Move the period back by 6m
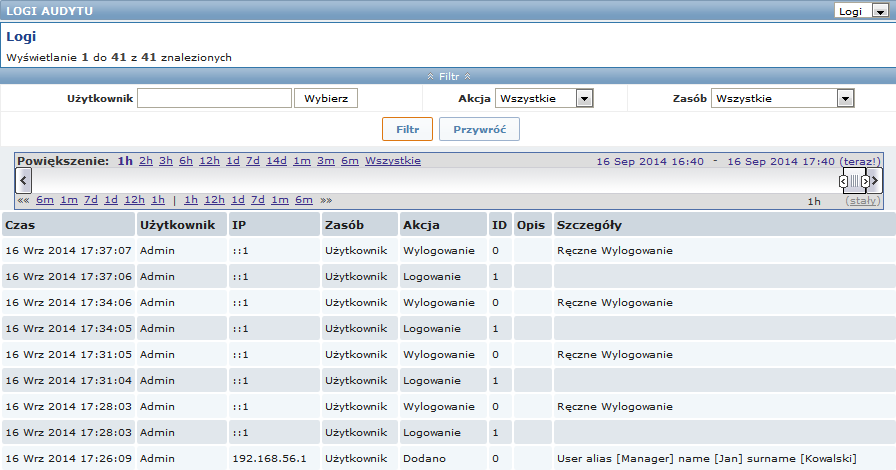 coord(45,200)
